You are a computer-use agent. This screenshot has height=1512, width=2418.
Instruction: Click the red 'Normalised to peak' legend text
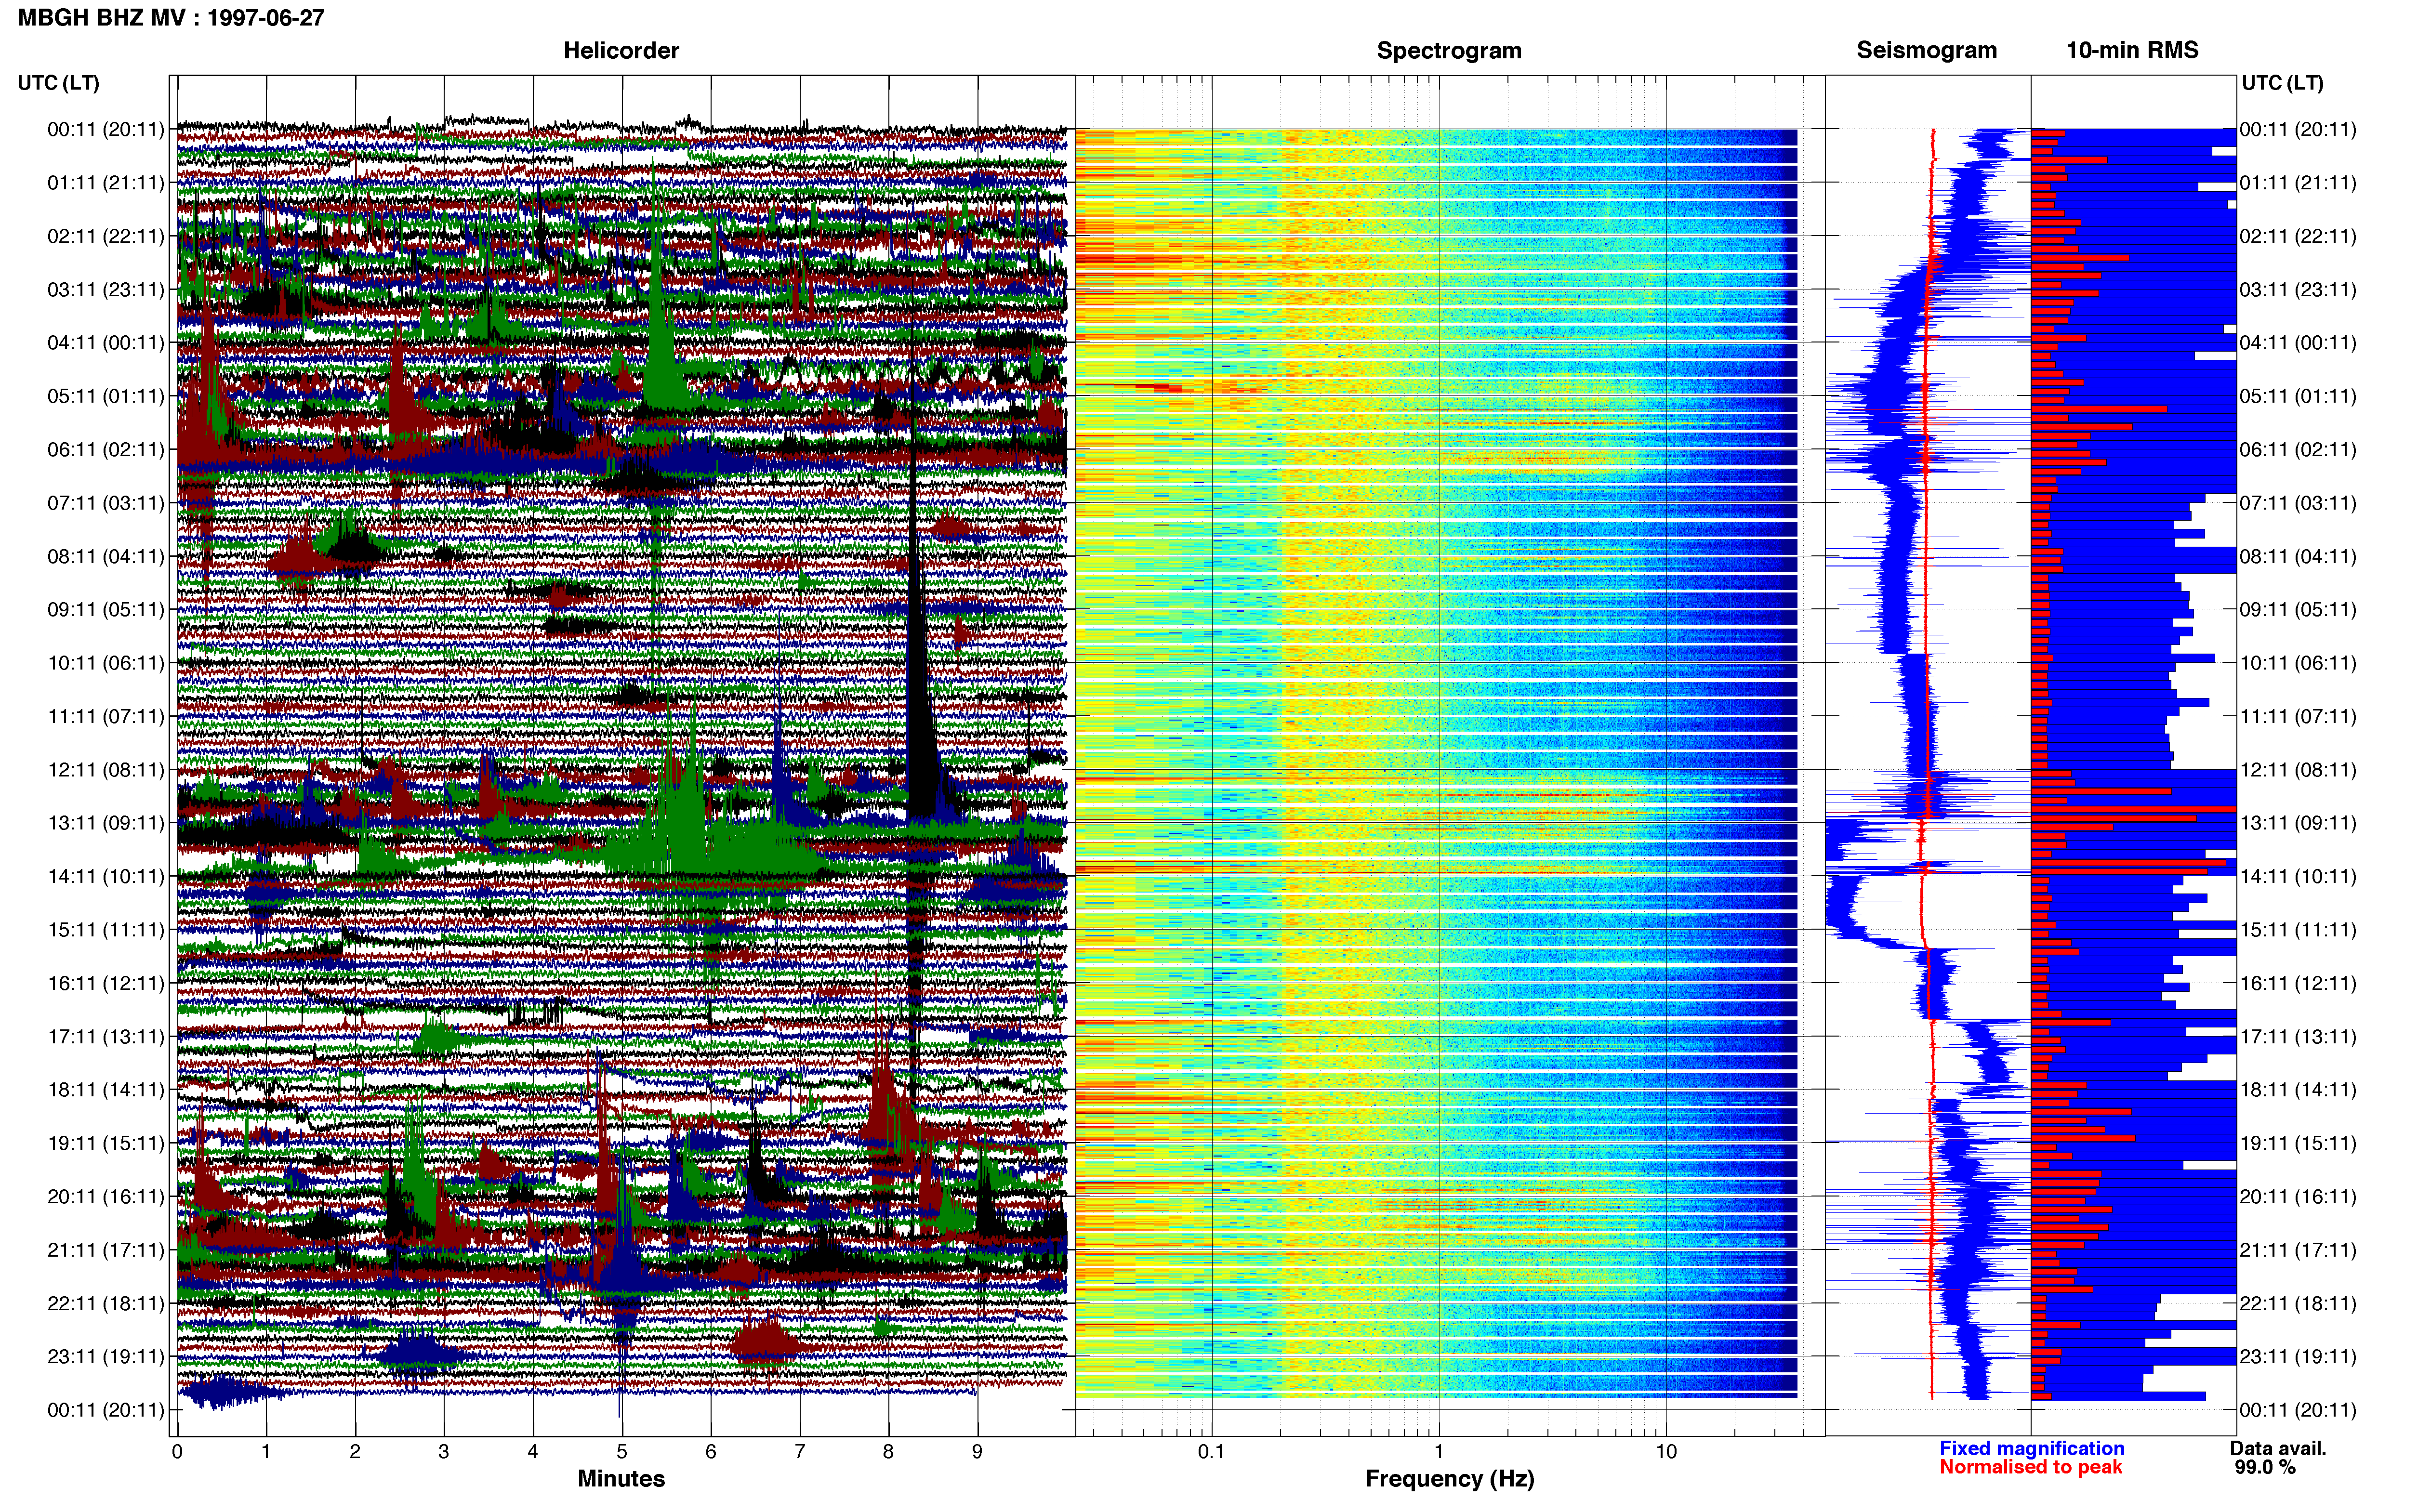pos(2030,1467)
